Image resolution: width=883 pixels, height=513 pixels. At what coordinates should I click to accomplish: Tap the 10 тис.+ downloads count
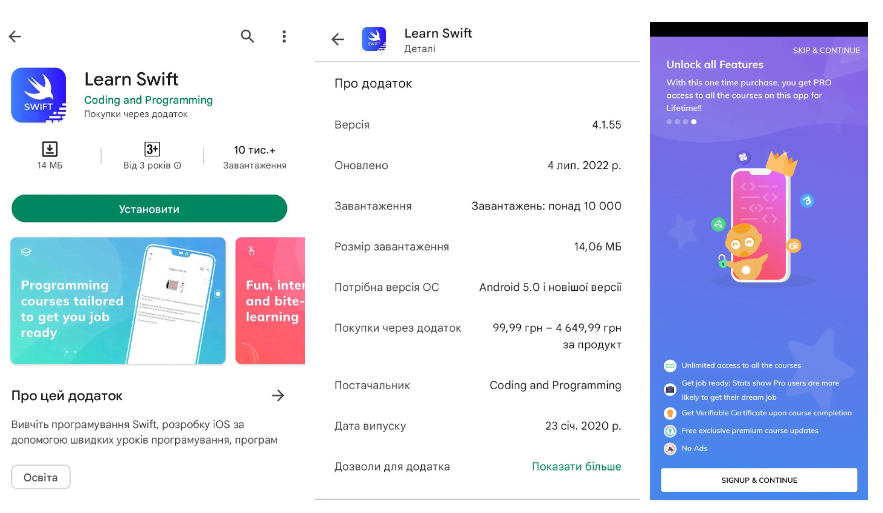pyautogui.click(x=255, y=150)
